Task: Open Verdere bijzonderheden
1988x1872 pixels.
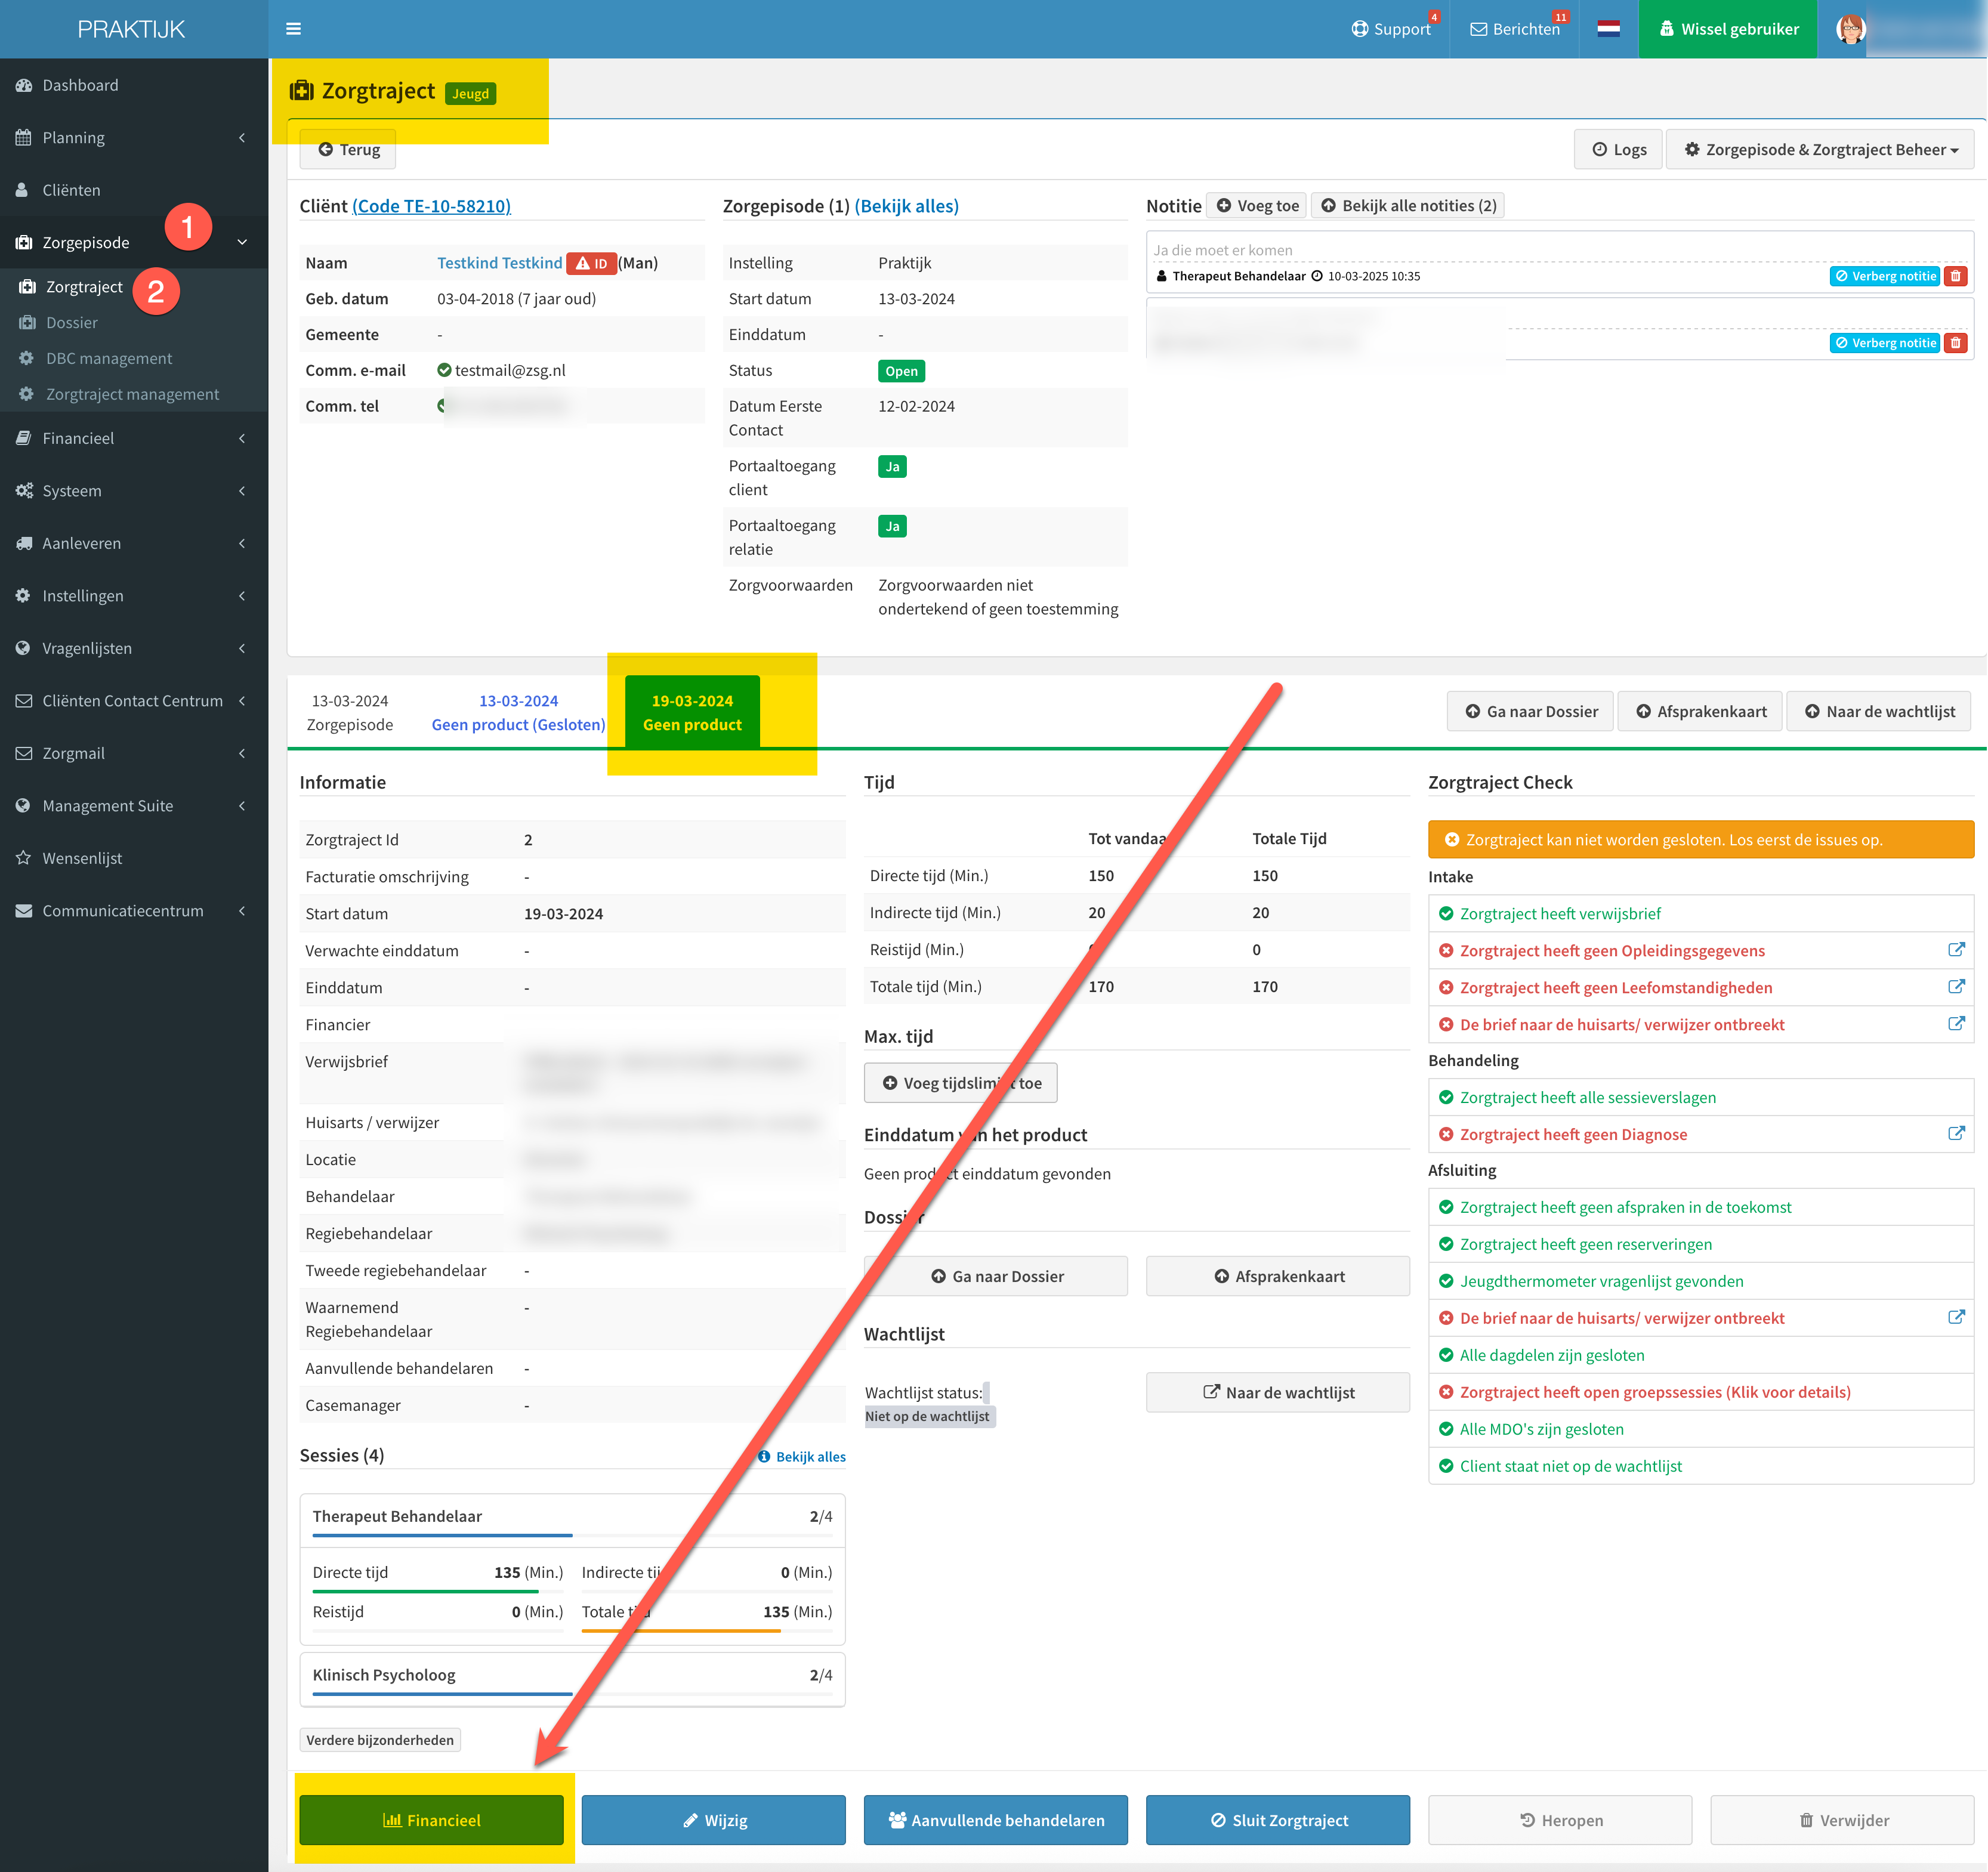Action: click(x=380, y=1740)
